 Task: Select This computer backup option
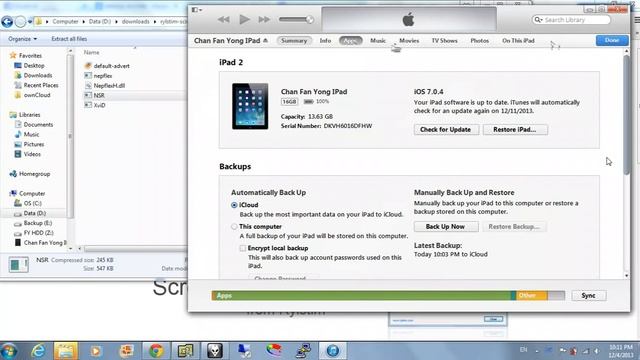[x=234, y=227]
